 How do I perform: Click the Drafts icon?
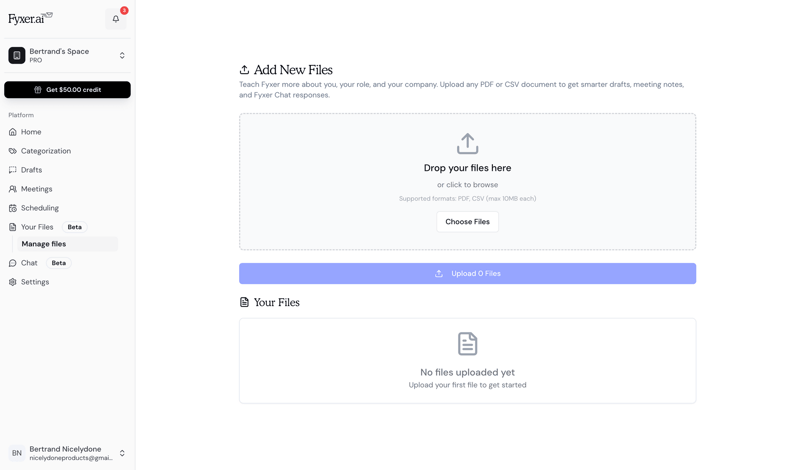coord(13,170)
